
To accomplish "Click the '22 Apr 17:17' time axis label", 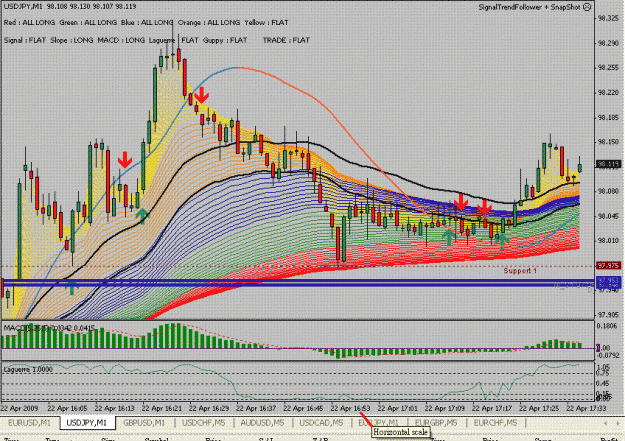I will pos(492,408).
